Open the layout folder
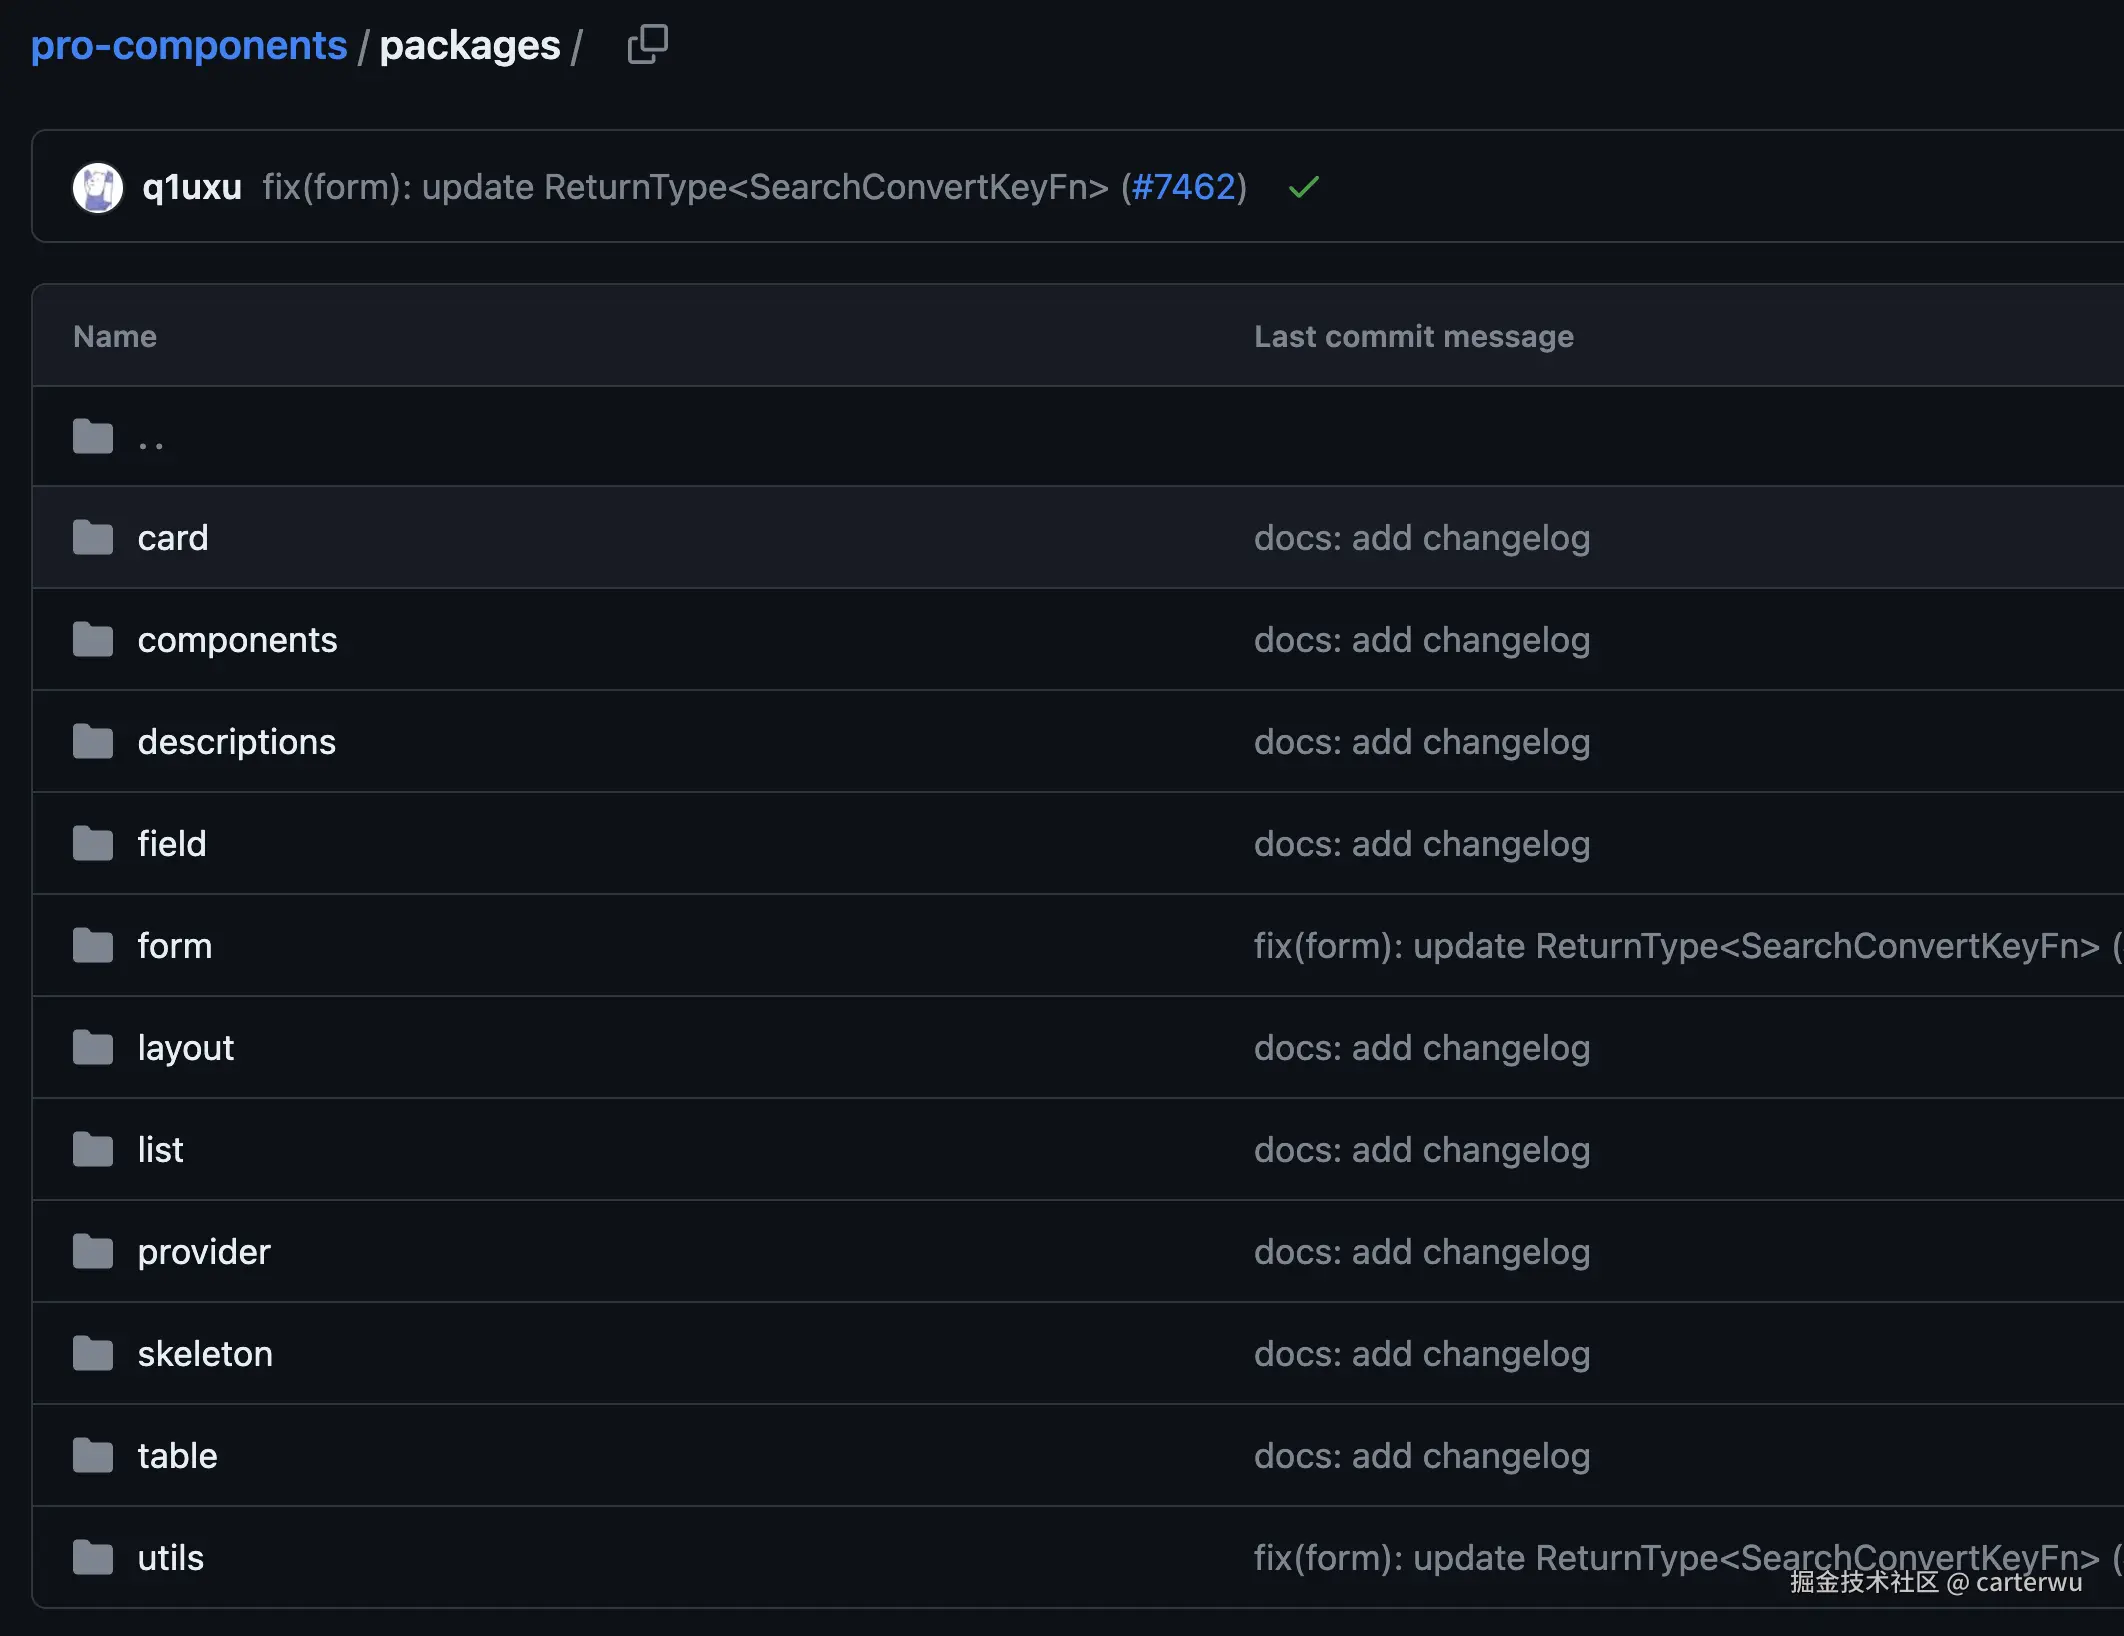 [x=185, y=1048]
